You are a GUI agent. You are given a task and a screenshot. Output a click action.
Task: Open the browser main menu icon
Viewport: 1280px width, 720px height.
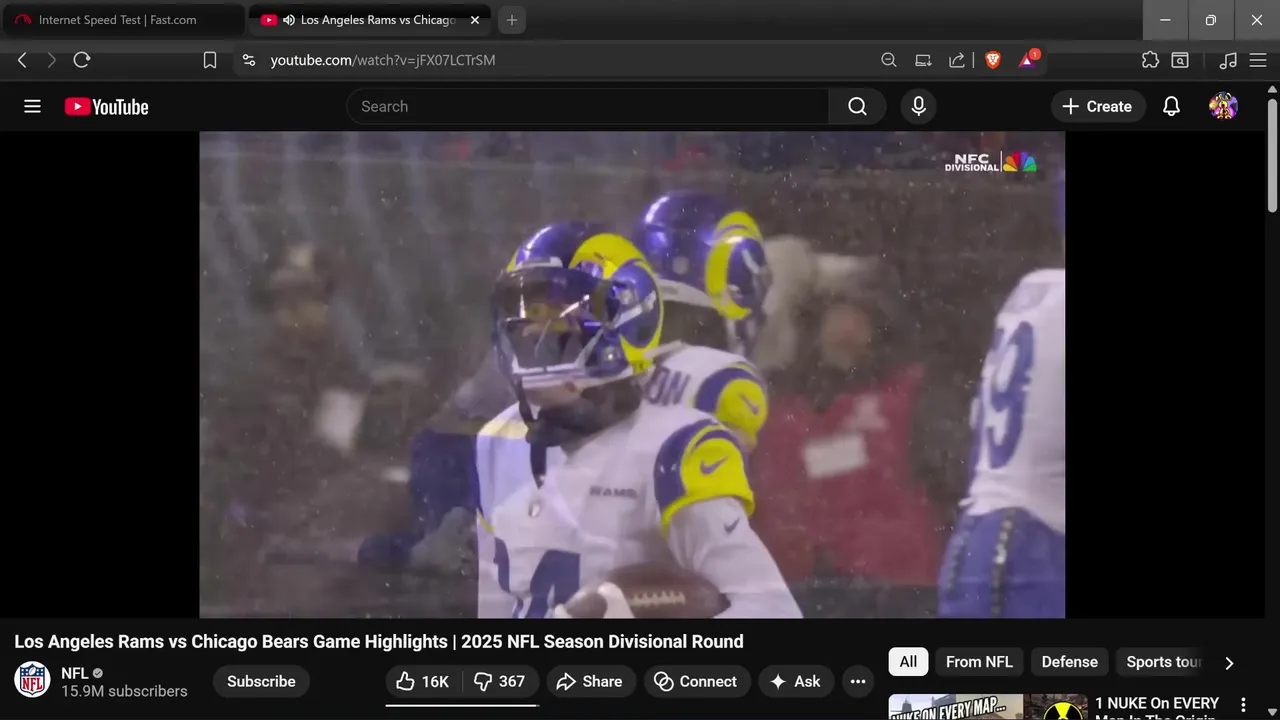[x=1258, y=60]
